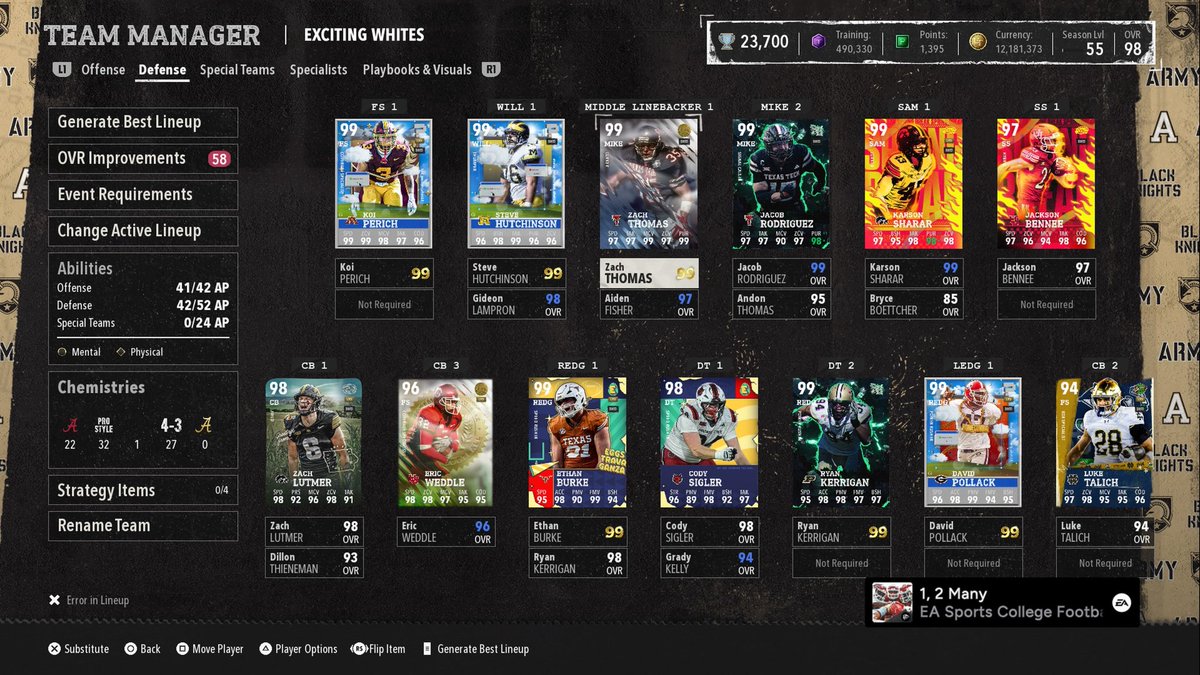Select the Pro Style chemistry
The width and height of the screenshot is (1200, 675).
click(x=103, y=424)
